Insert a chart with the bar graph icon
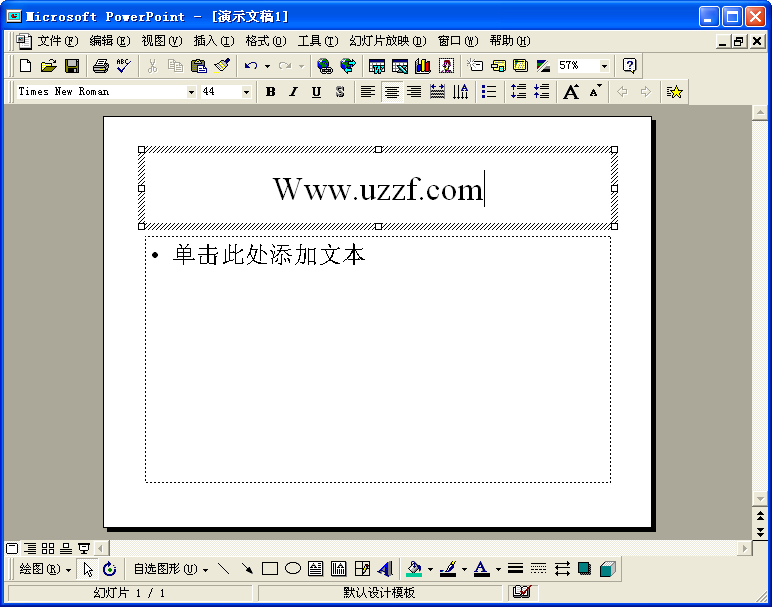This screenshot has width=772, height=607. pos(423,65)
